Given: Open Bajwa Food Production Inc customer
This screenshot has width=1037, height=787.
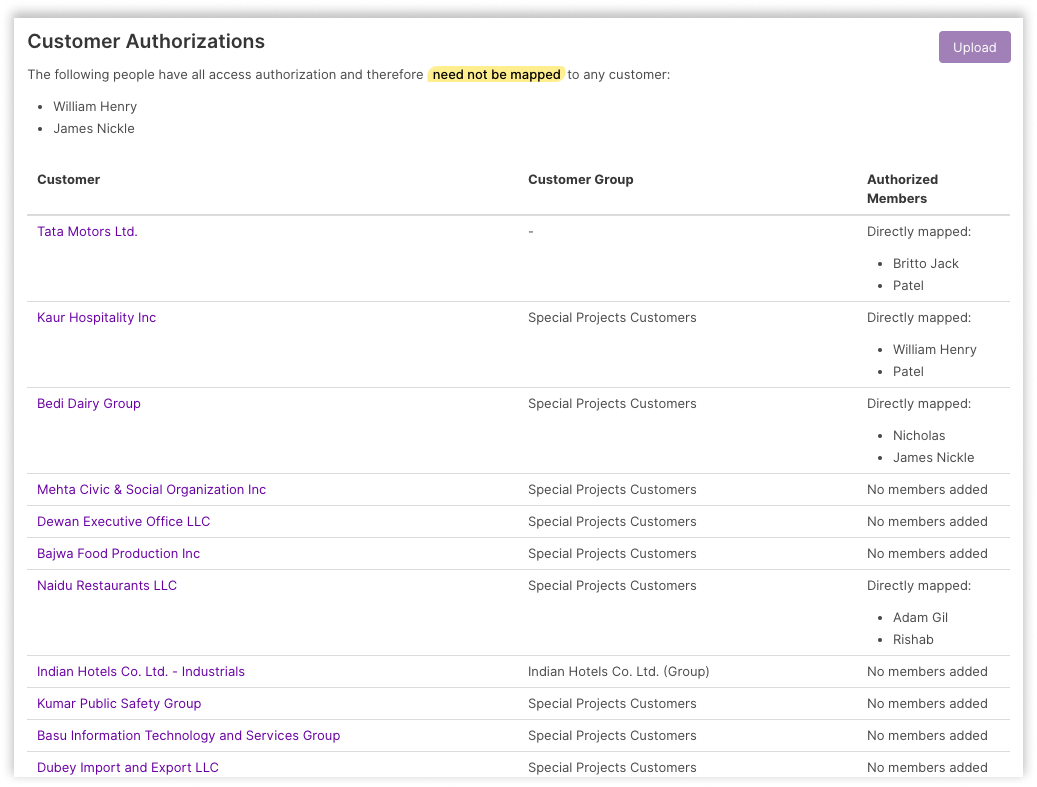Looking at the screenshot, I should 118,553.
